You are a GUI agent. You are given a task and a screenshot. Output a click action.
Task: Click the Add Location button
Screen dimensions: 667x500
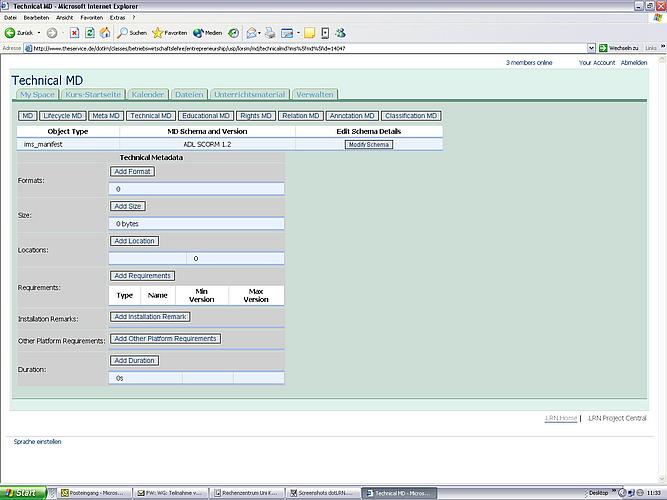[x=134, y=241]
